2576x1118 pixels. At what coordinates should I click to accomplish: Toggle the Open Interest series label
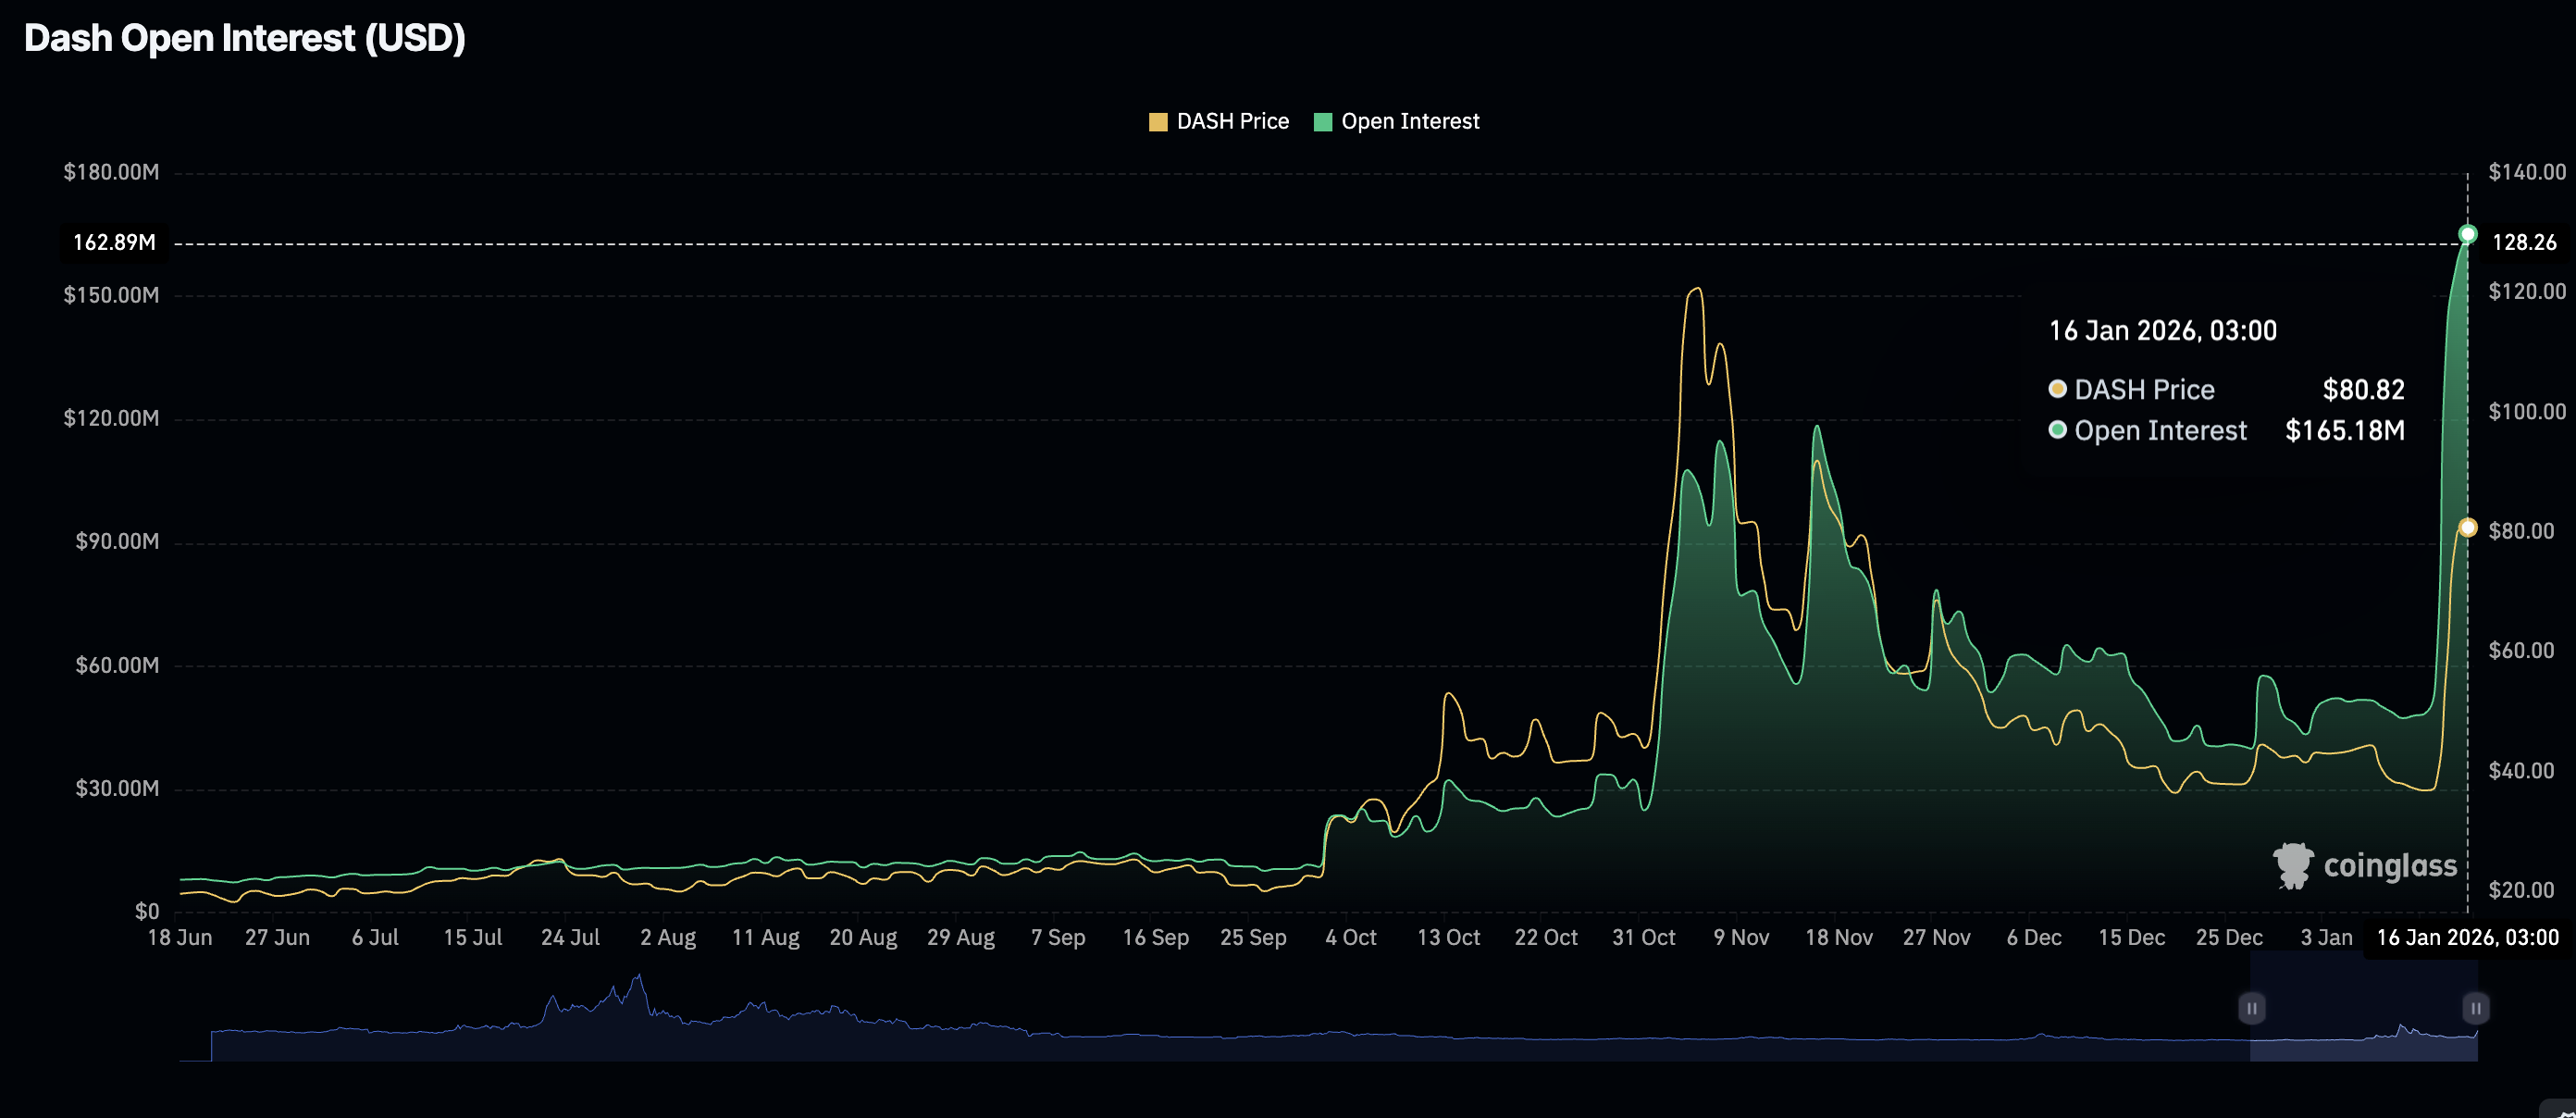tap(1409, 122)
